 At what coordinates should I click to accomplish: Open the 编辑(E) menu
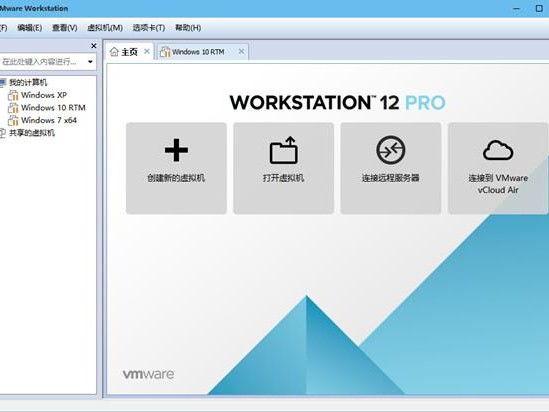[x=30, y=28]
